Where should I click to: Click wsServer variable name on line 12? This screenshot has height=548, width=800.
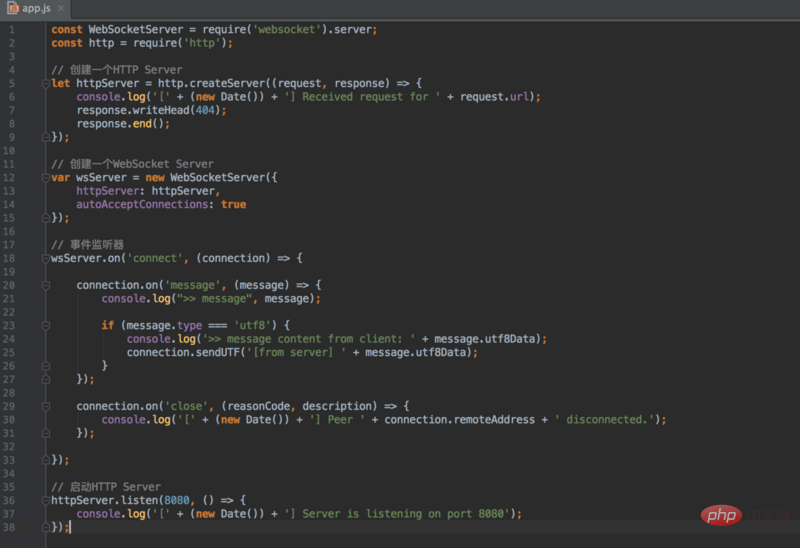[101, 178]
